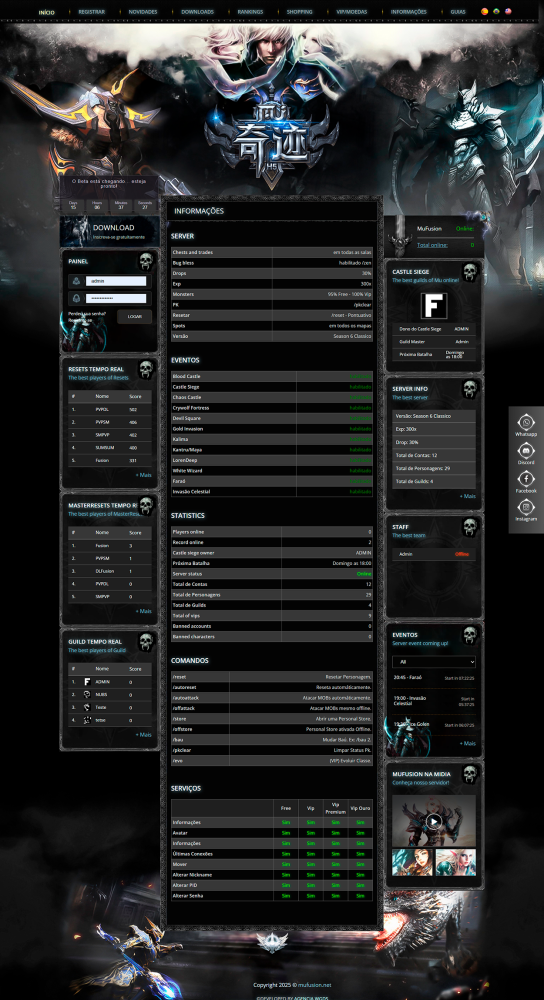544x1000 pixels.
Task: Switch language with the Spain flag icon
Action: 484,11
